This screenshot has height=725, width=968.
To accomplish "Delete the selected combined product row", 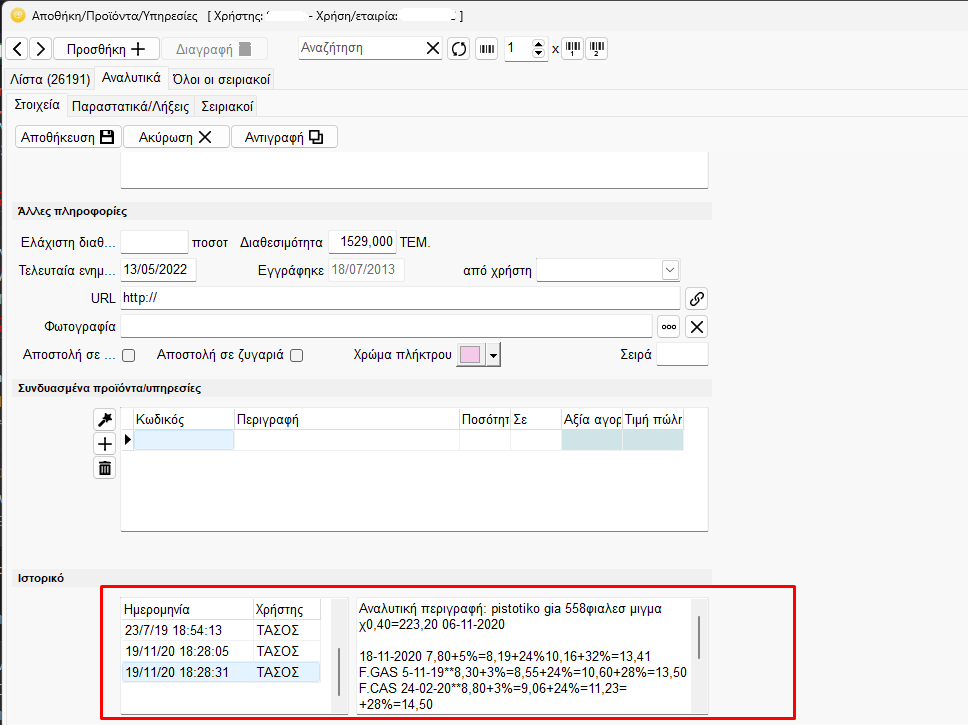I will [x=104, y=467].
